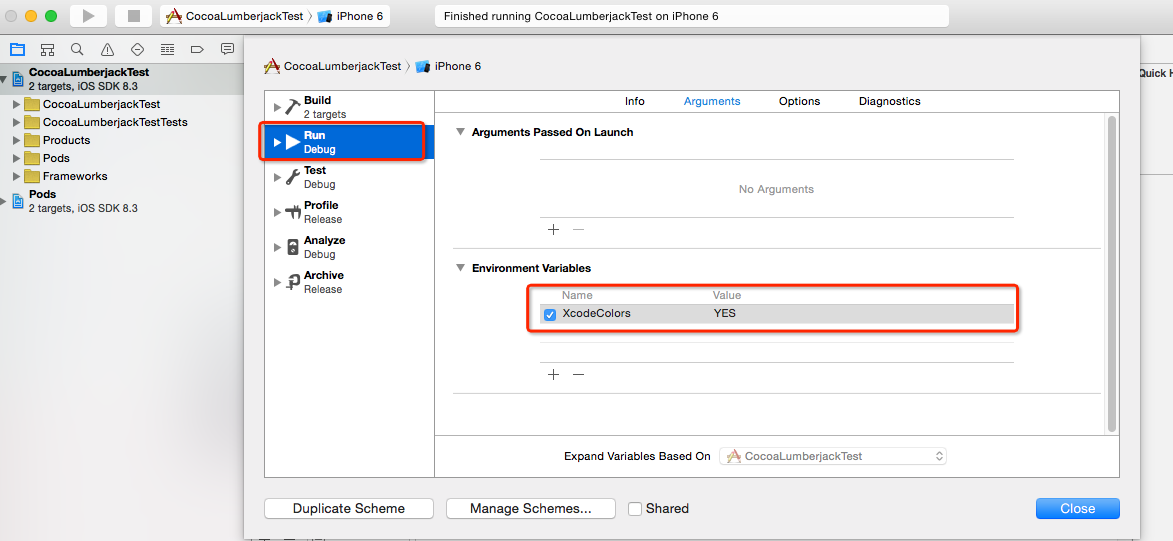
Task: Click the Test wrench icon
Action: 293,177
